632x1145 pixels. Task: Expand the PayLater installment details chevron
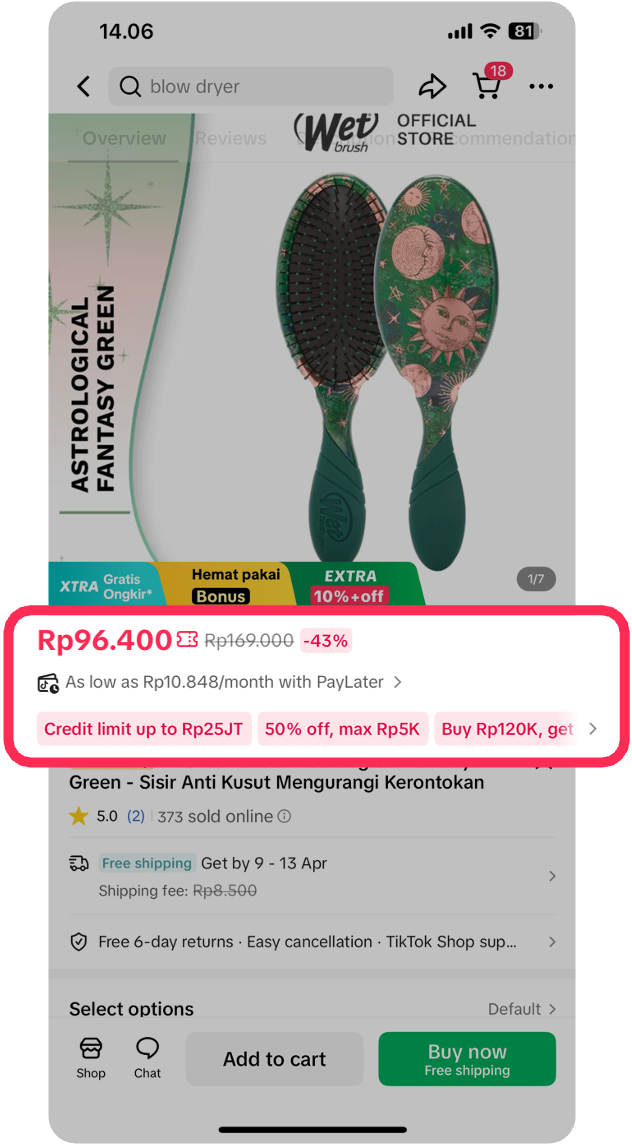point(397,682)
